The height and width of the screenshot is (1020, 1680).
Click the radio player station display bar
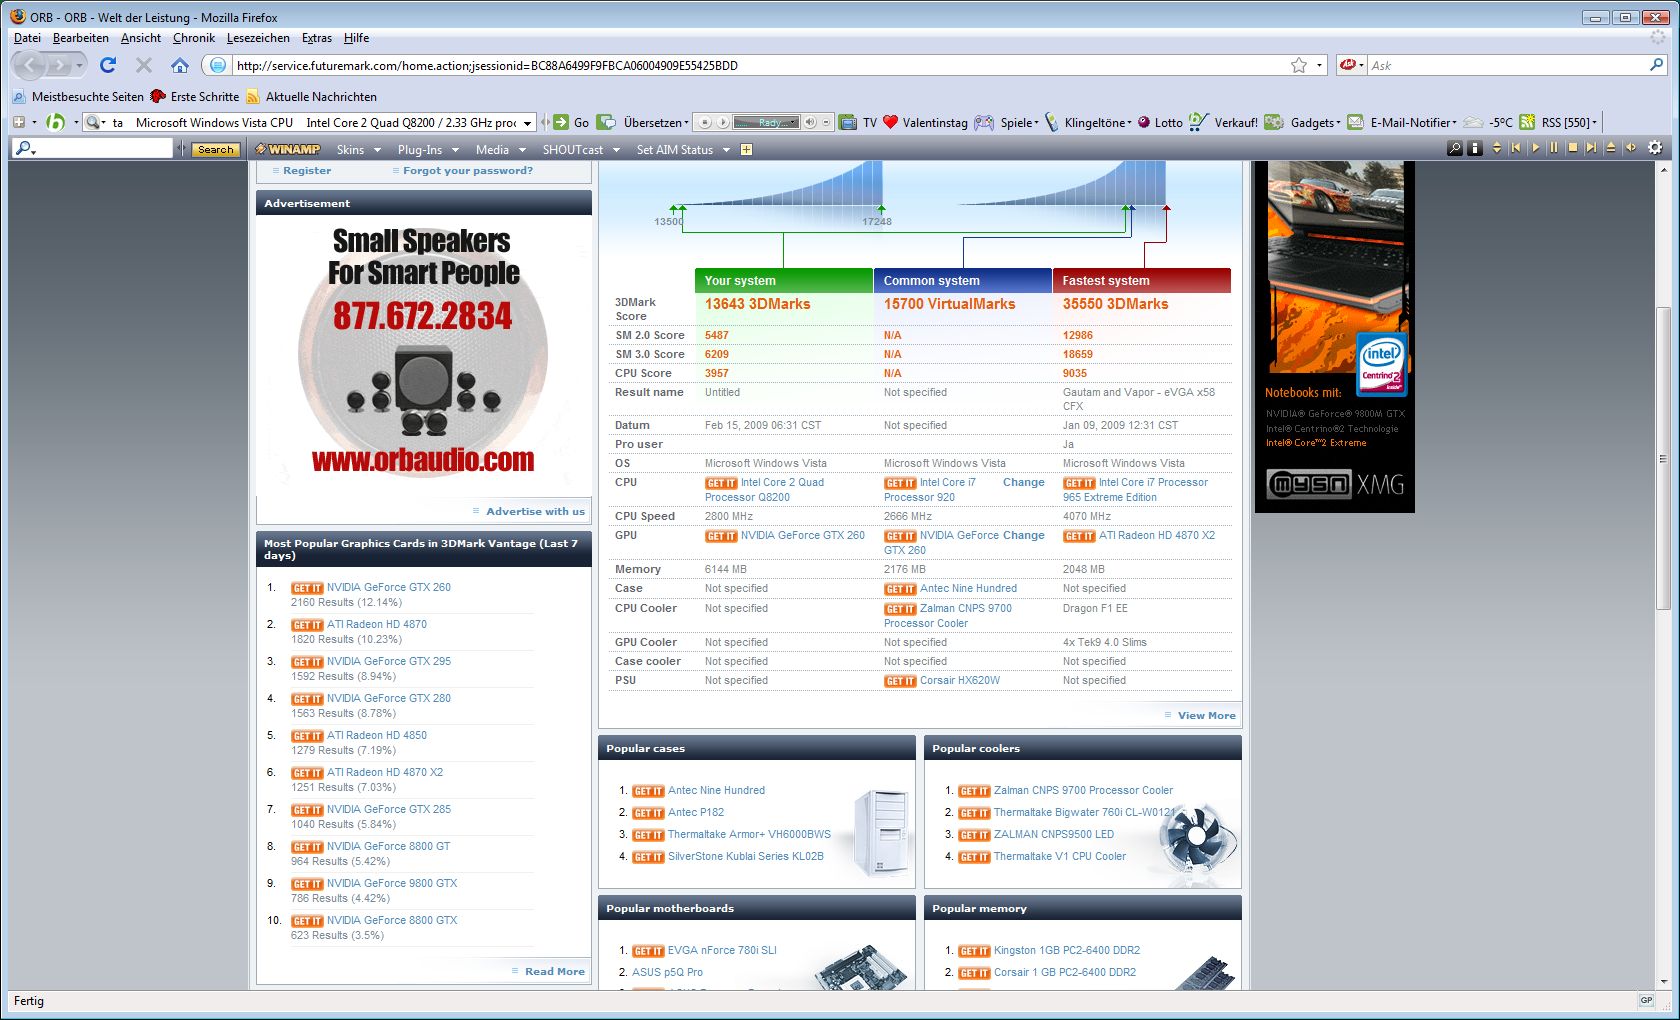click(766, 122)
